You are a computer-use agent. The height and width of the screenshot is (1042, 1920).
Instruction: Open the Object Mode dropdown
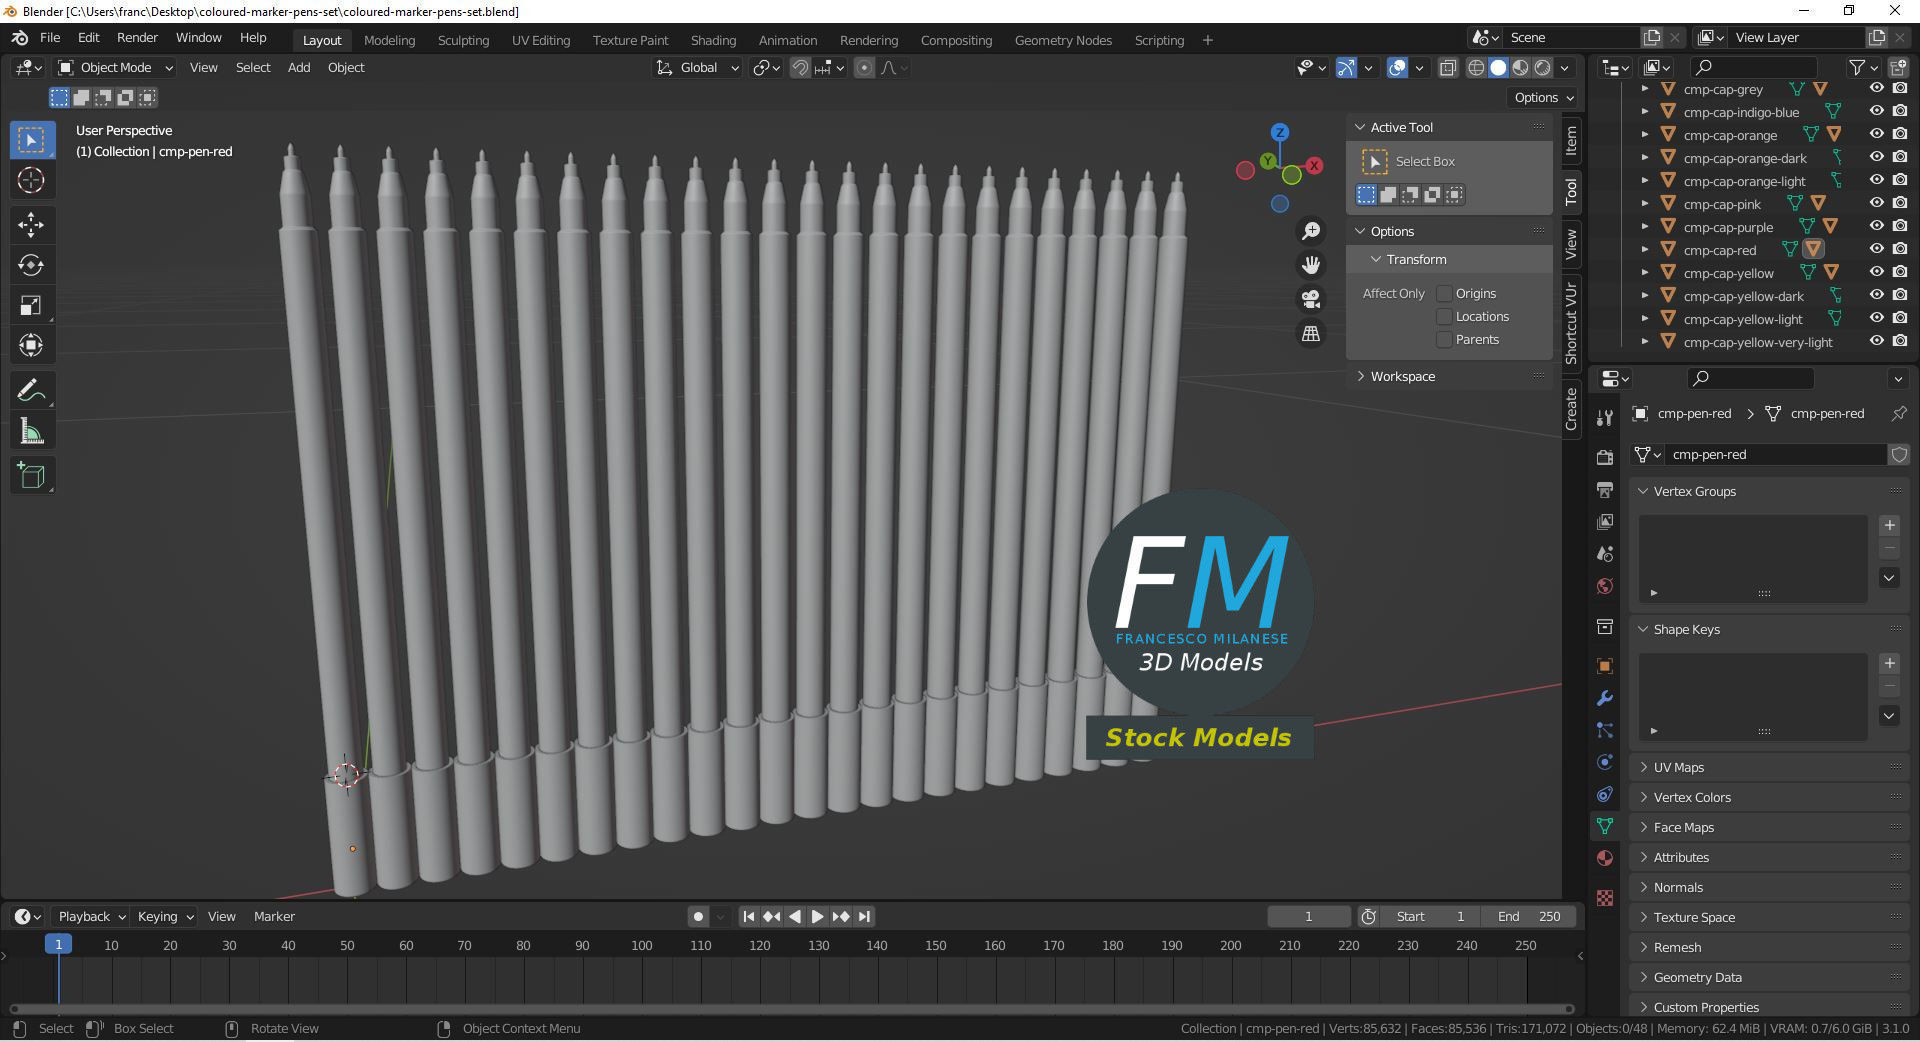pos(116,67)
